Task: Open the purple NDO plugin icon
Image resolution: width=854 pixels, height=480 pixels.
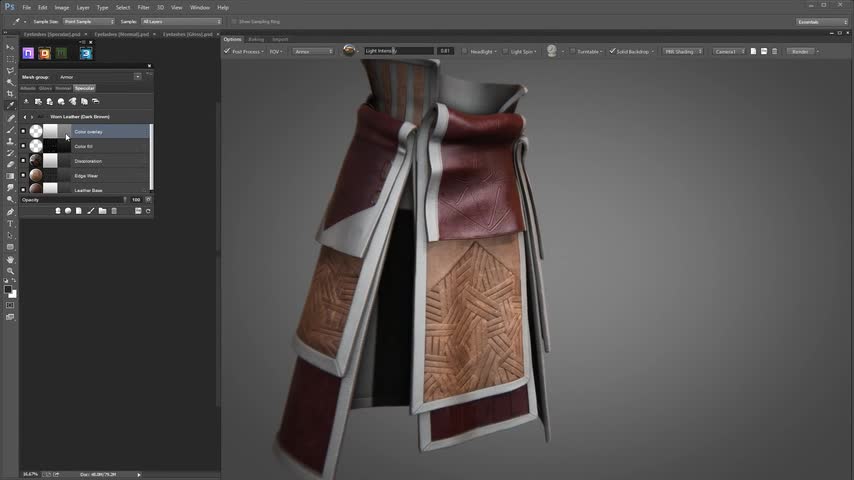Action: 28,53
